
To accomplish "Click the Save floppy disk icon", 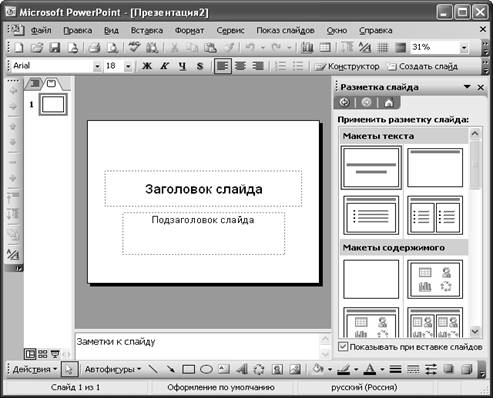I will tap(54, 48).
